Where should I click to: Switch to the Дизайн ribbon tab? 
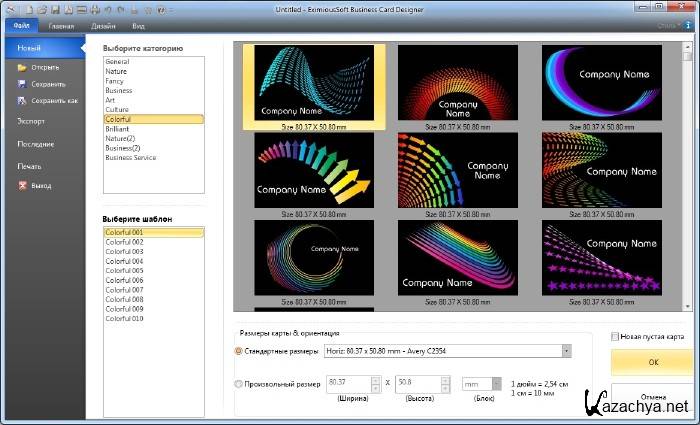(103, 26)
